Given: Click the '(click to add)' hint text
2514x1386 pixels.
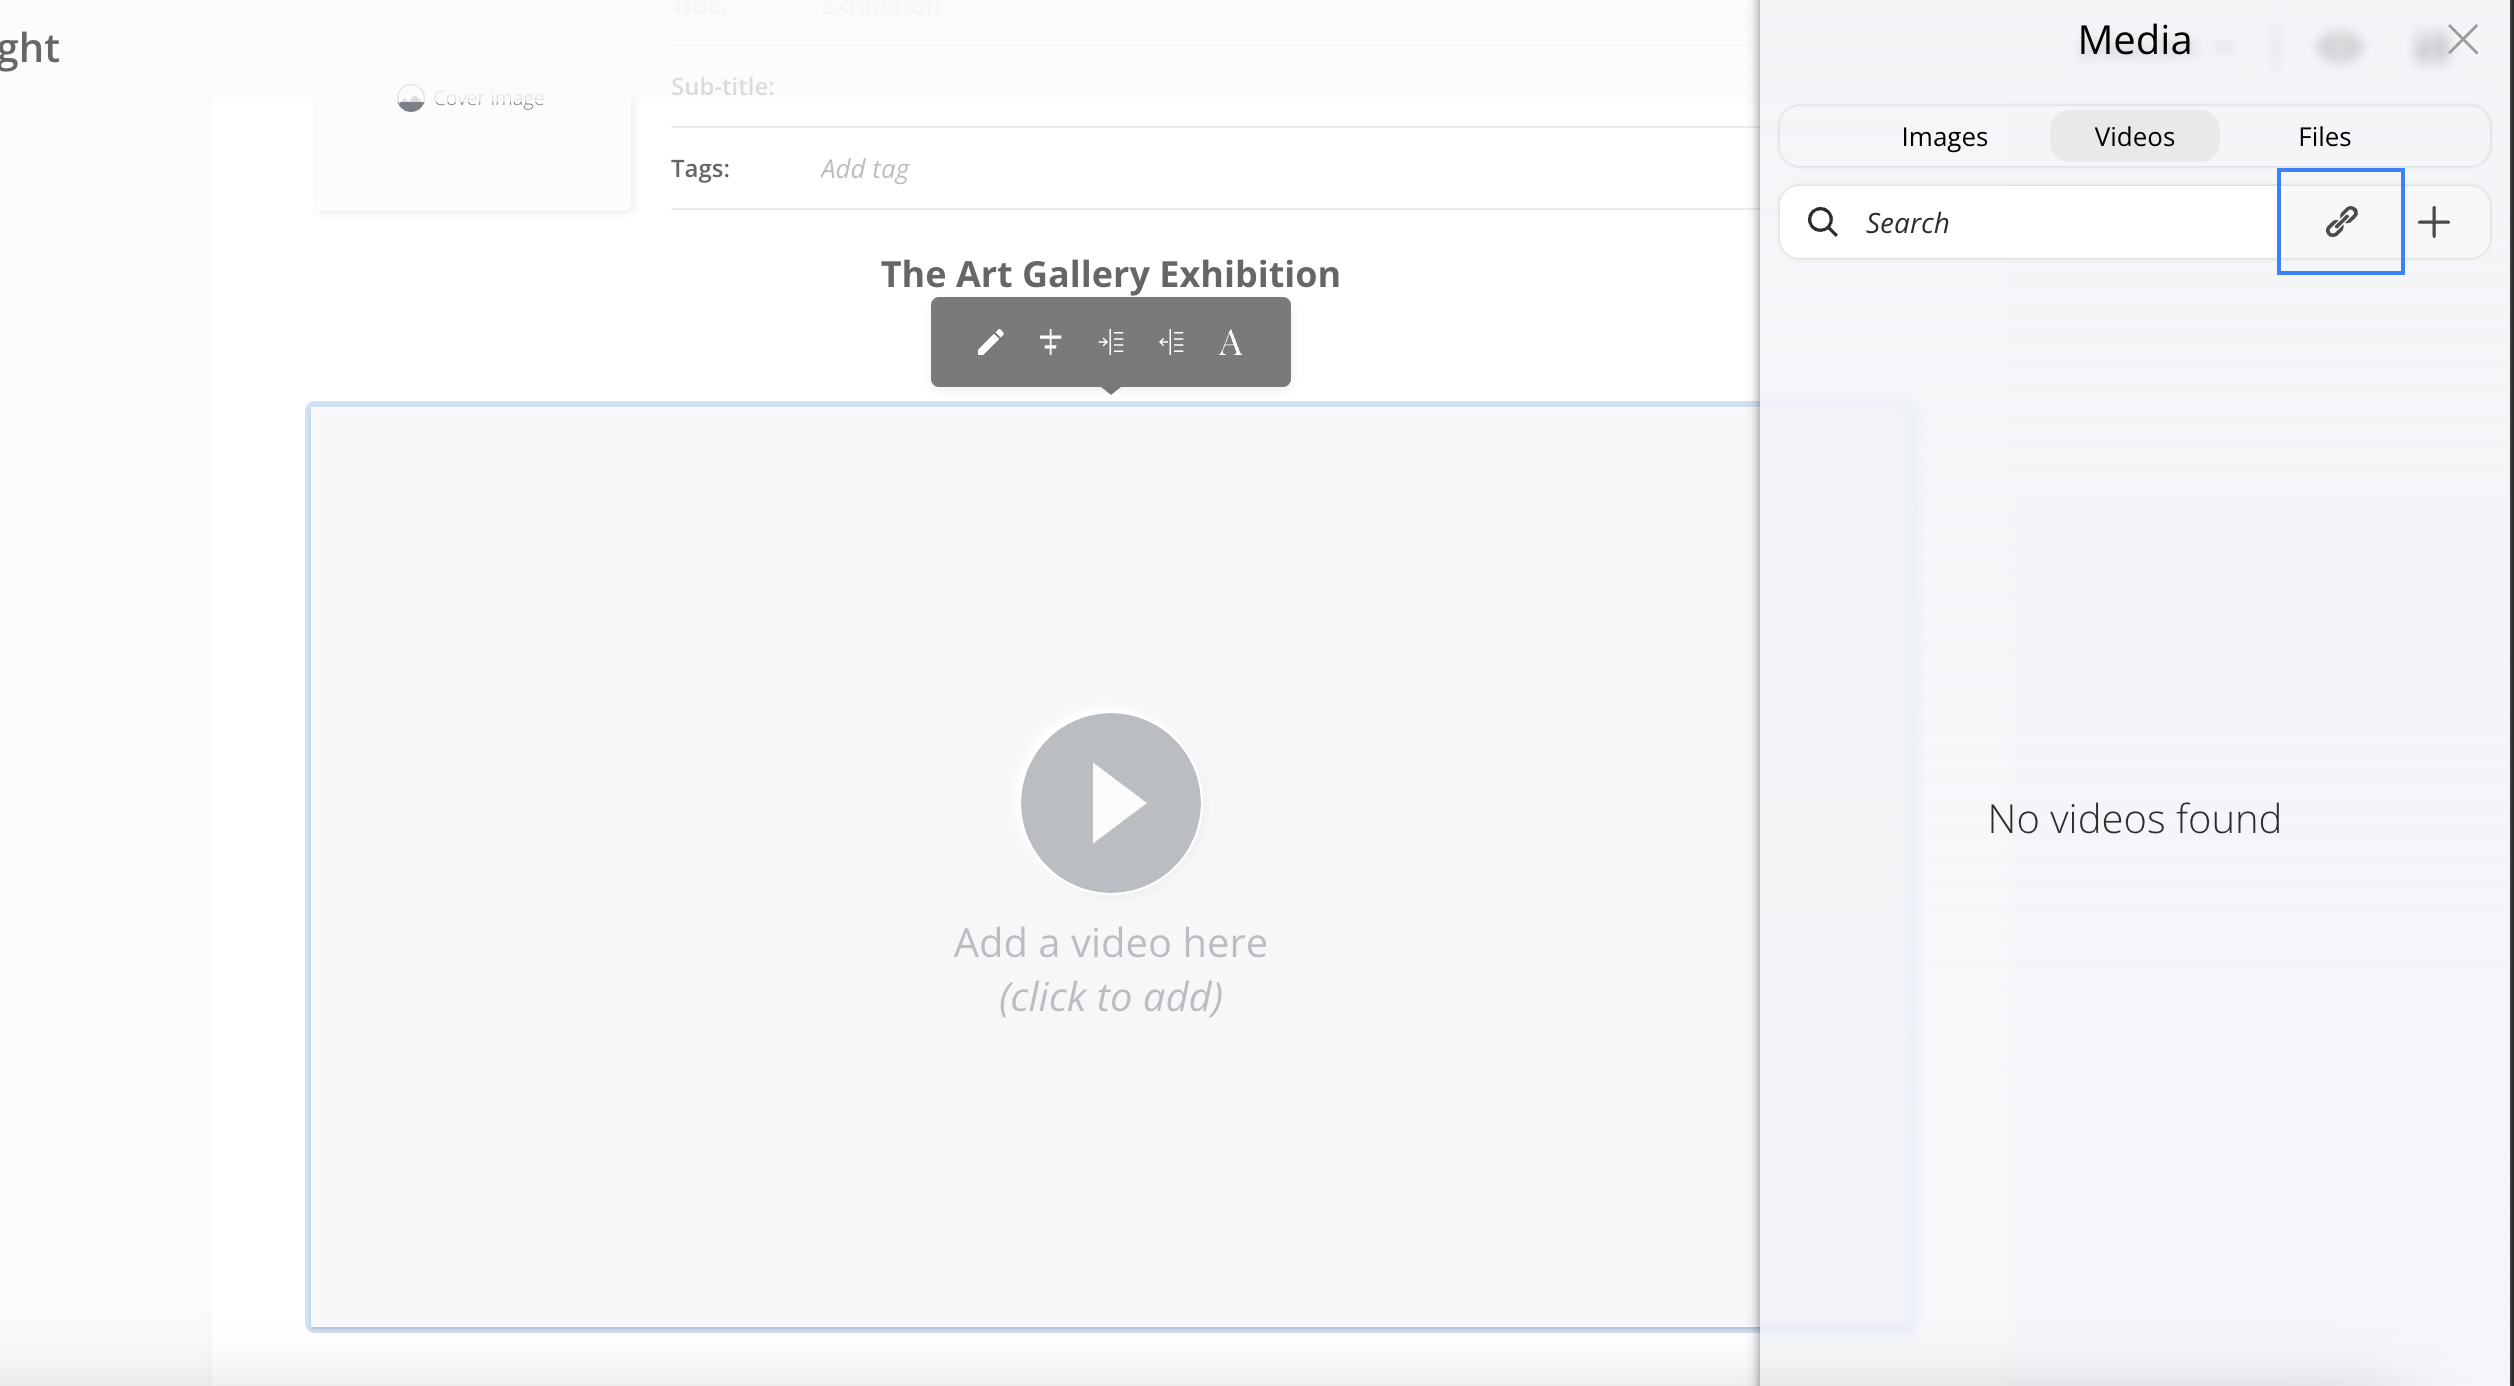Looking at the screenshot, I should click(x=1110, y=997).
